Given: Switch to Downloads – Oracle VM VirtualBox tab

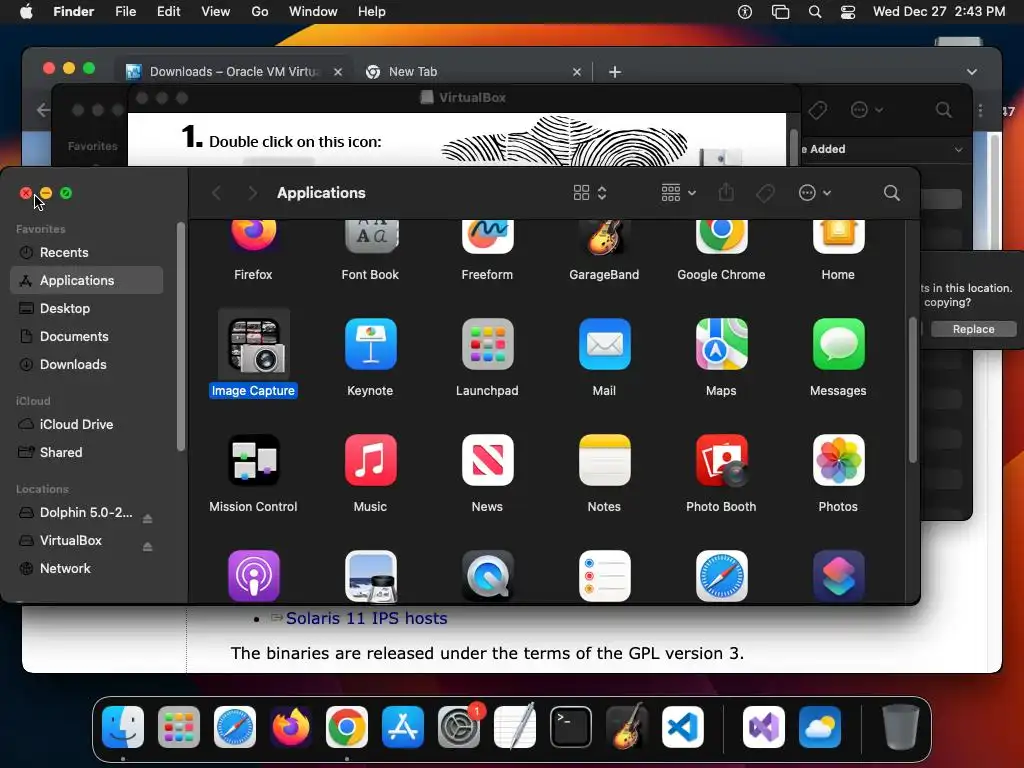Looking at the screenshot, I should pos(234,72).
